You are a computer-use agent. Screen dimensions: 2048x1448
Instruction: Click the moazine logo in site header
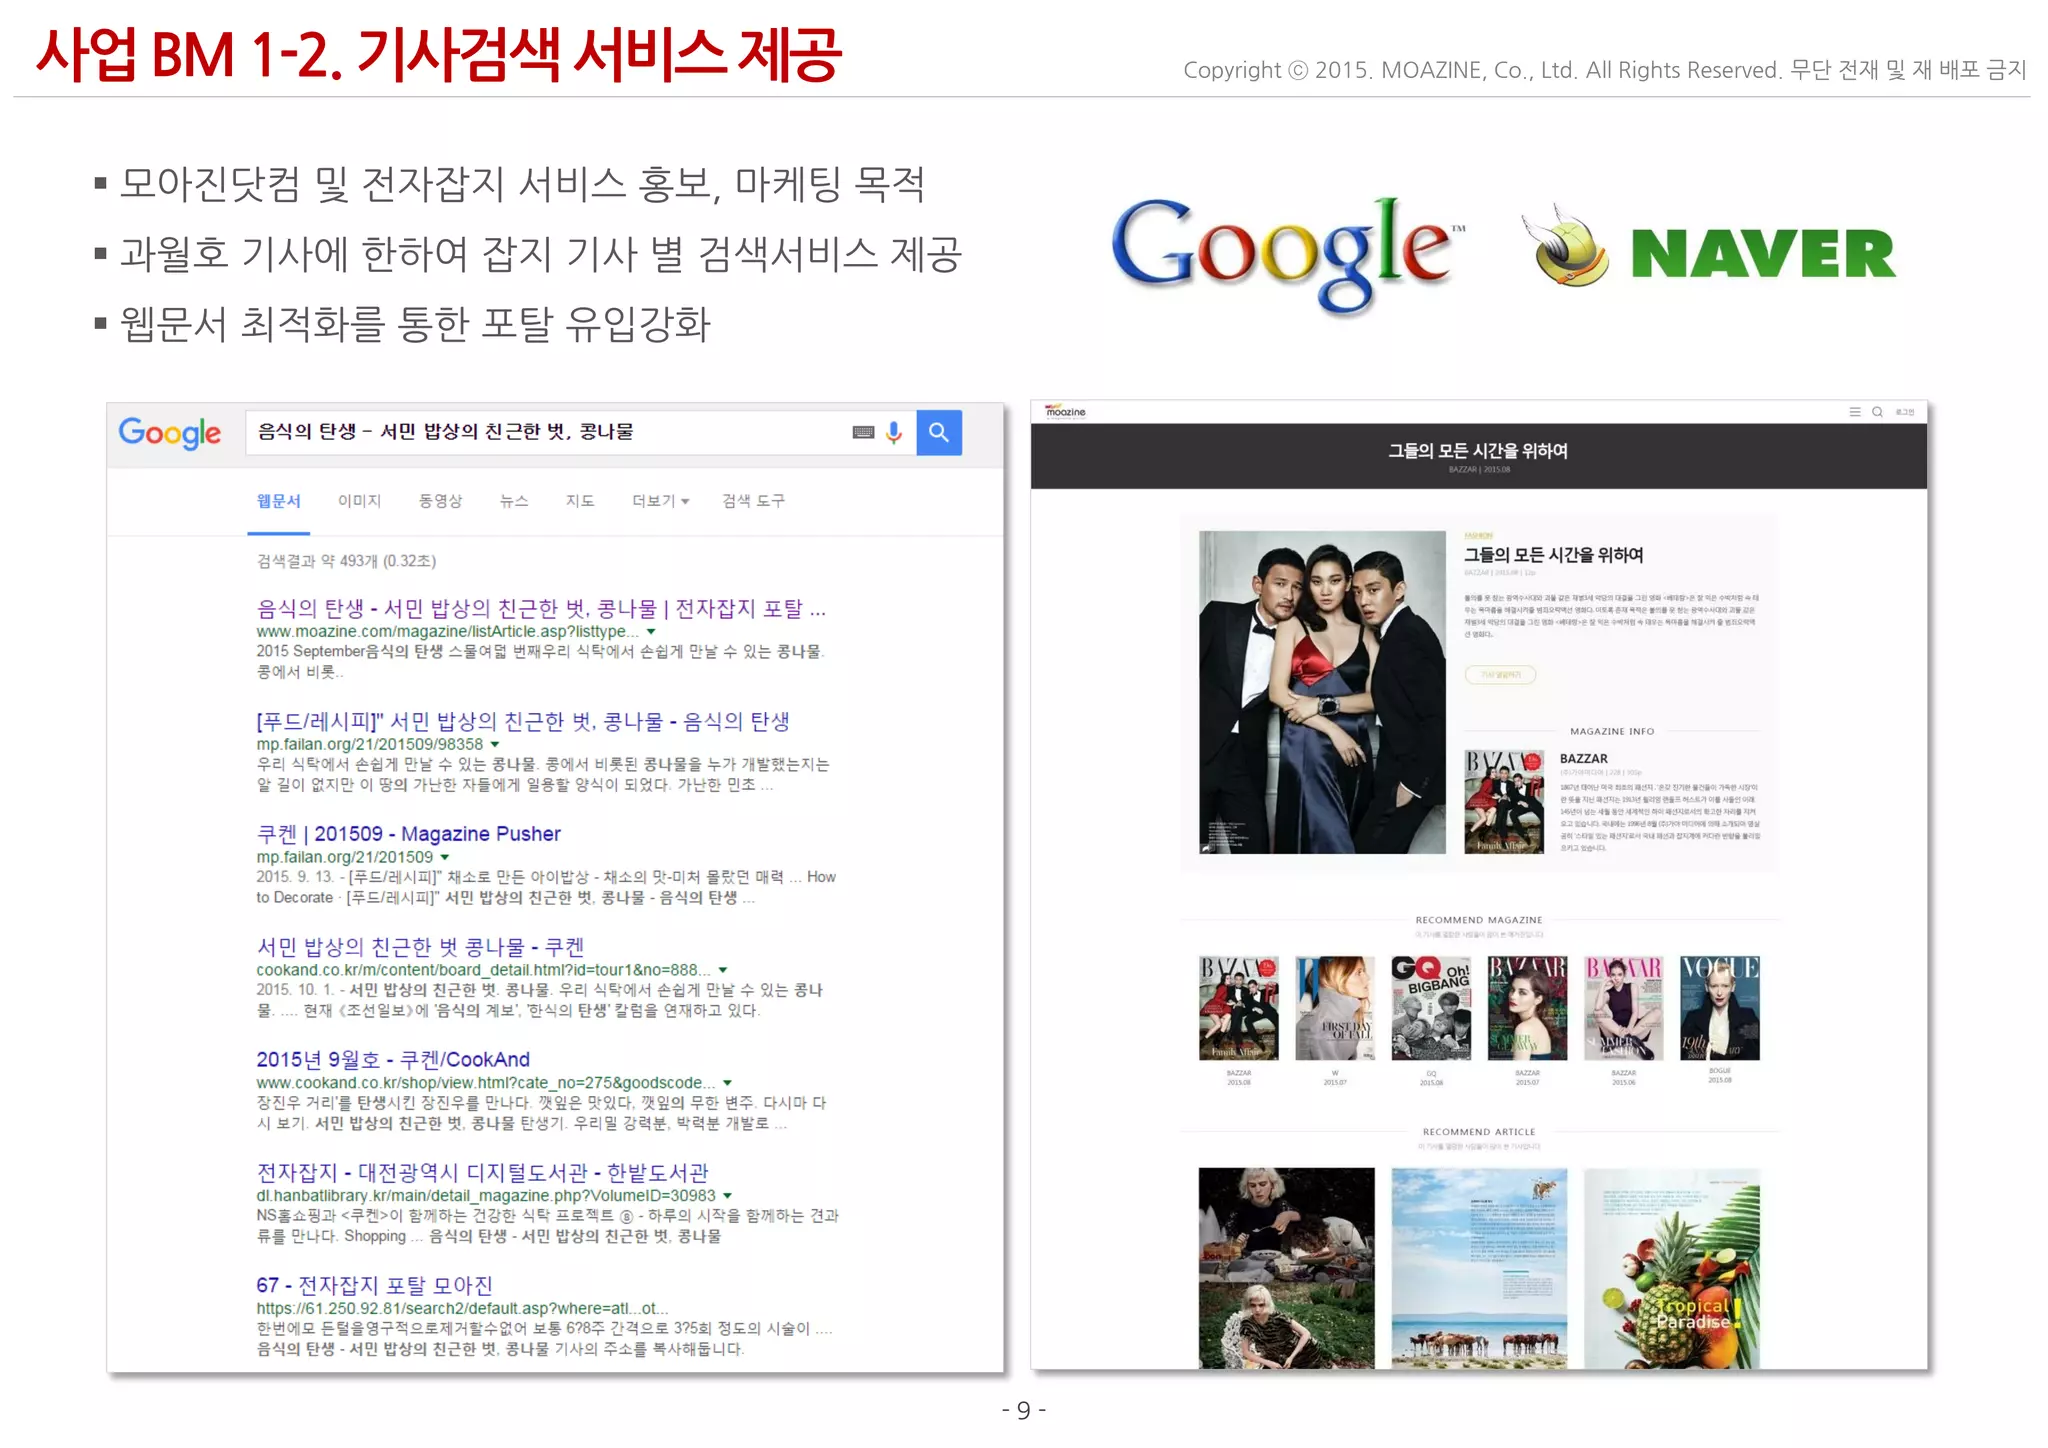click(1065, 411)
